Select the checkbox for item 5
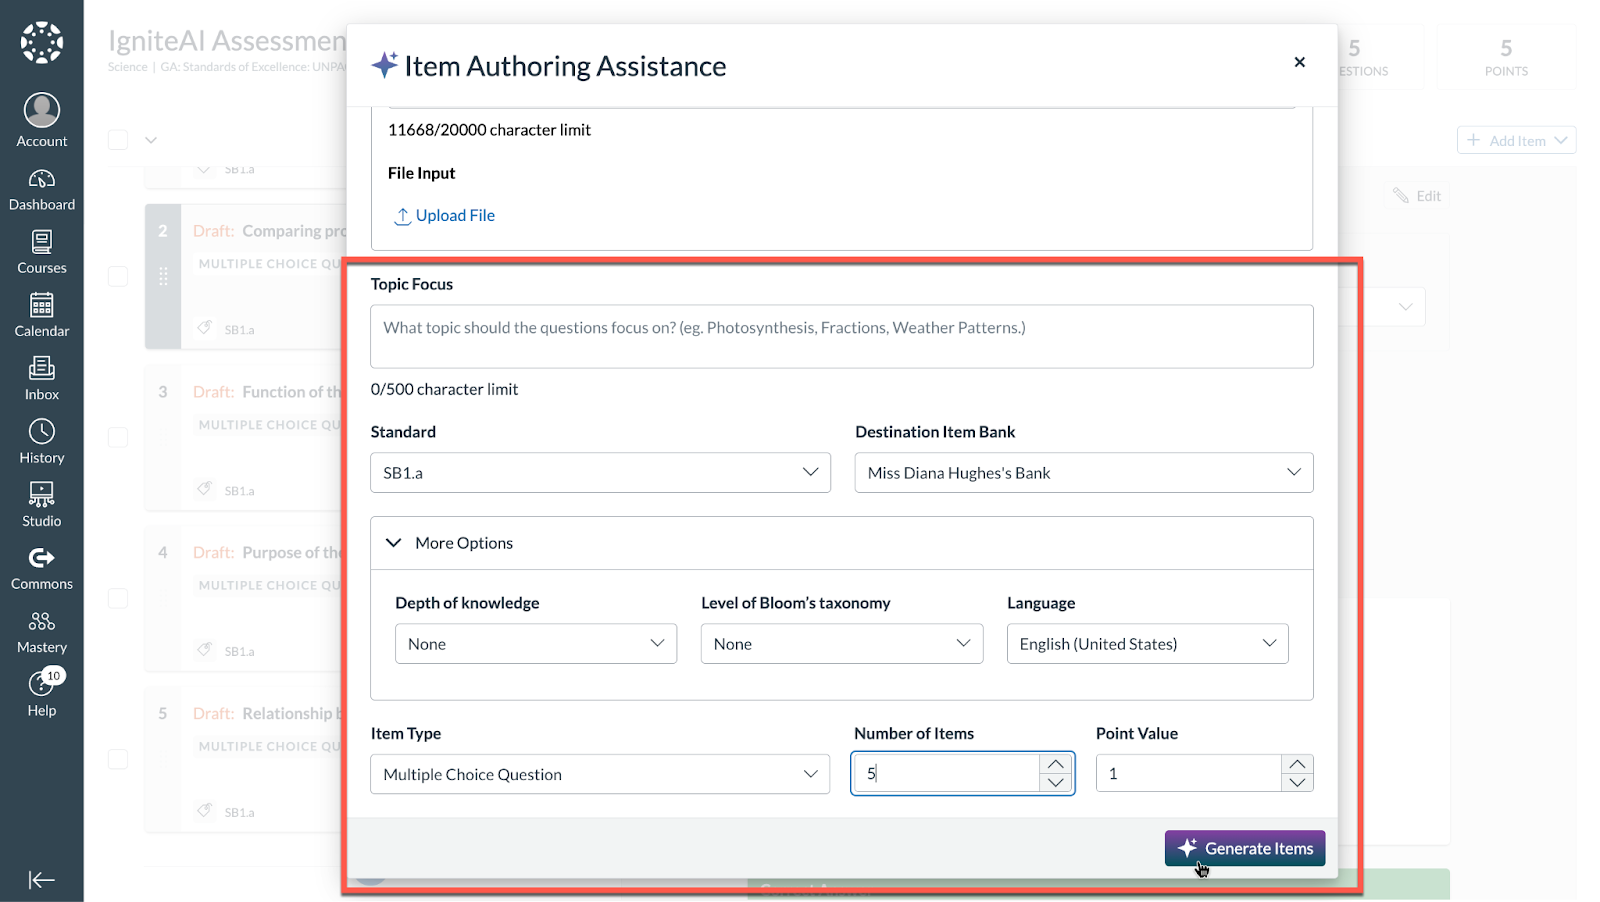 [x=118, y=759]
